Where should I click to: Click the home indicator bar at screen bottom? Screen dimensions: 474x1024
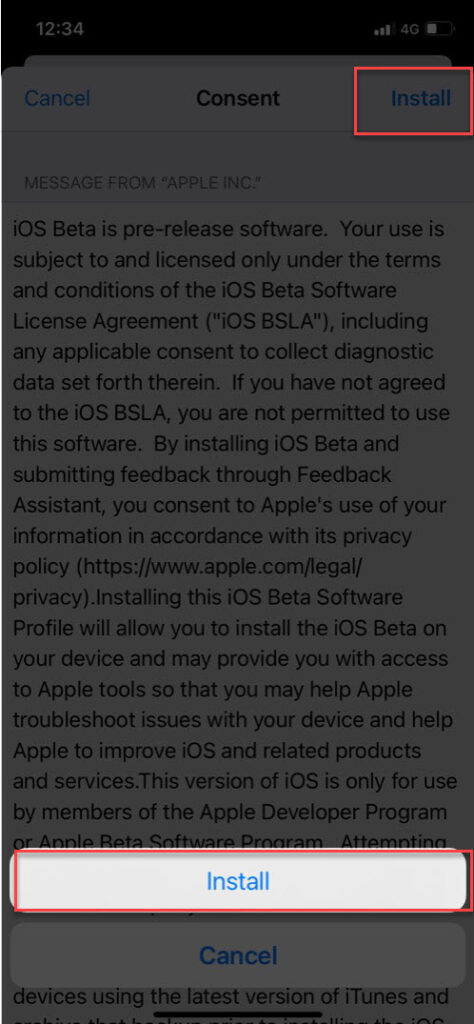point(237,1016)
